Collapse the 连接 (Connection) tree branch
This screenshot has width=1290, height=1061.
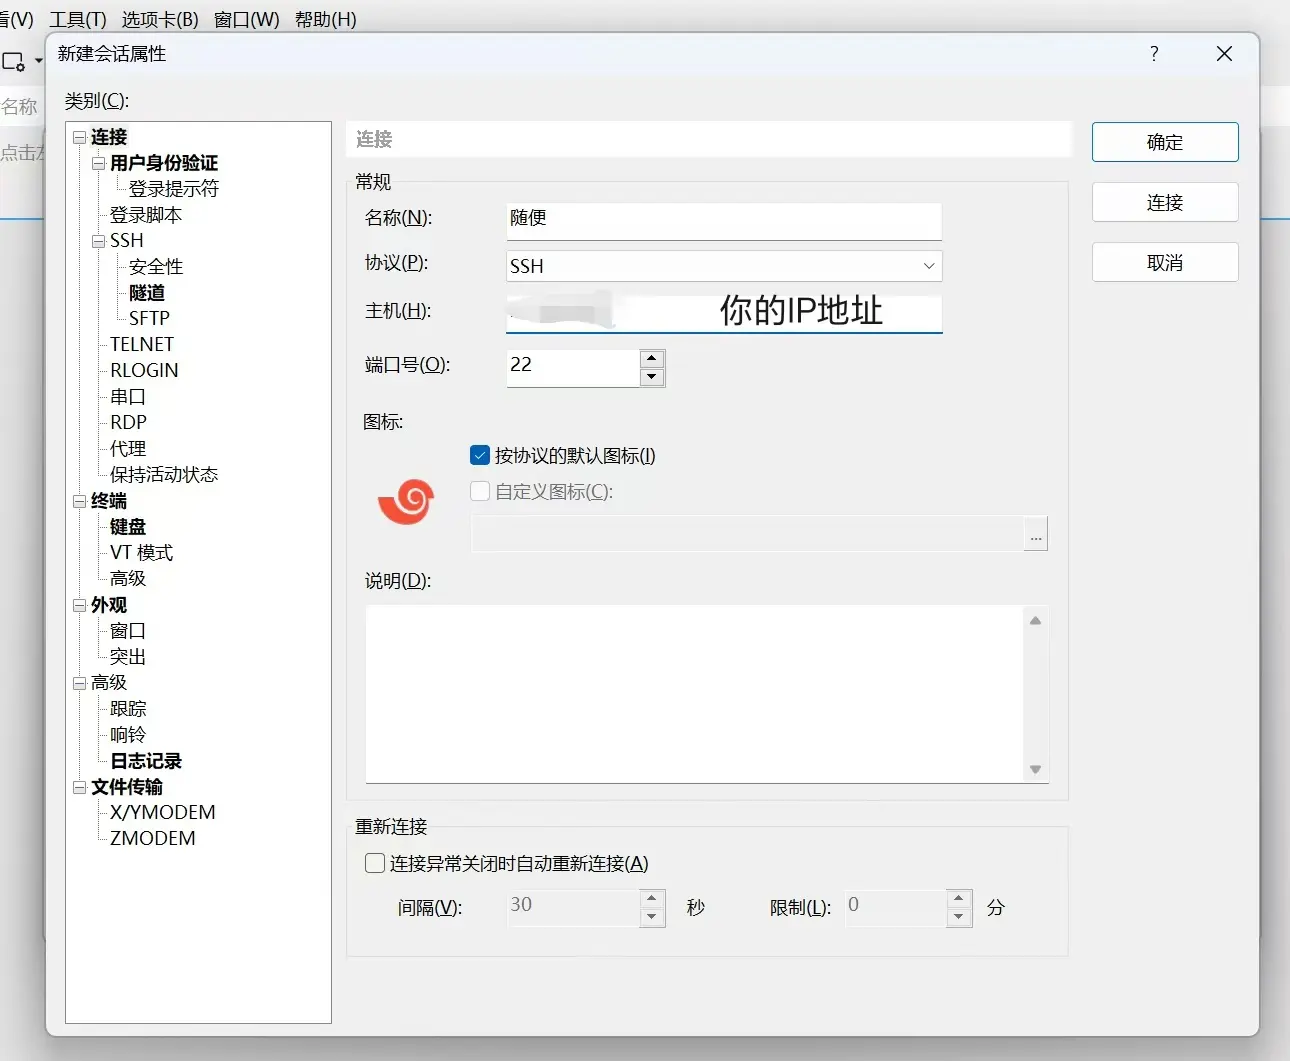80,136
